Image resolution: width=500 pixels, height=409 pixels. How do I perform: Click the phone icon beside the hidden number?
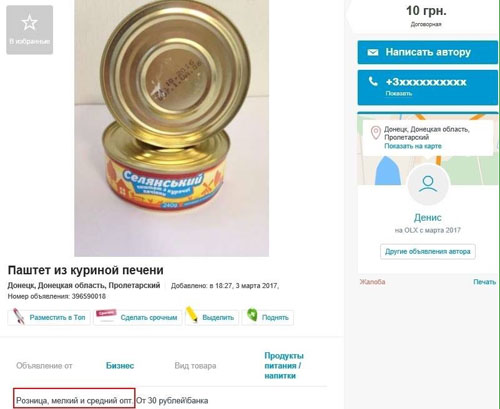tap(373, 81)
